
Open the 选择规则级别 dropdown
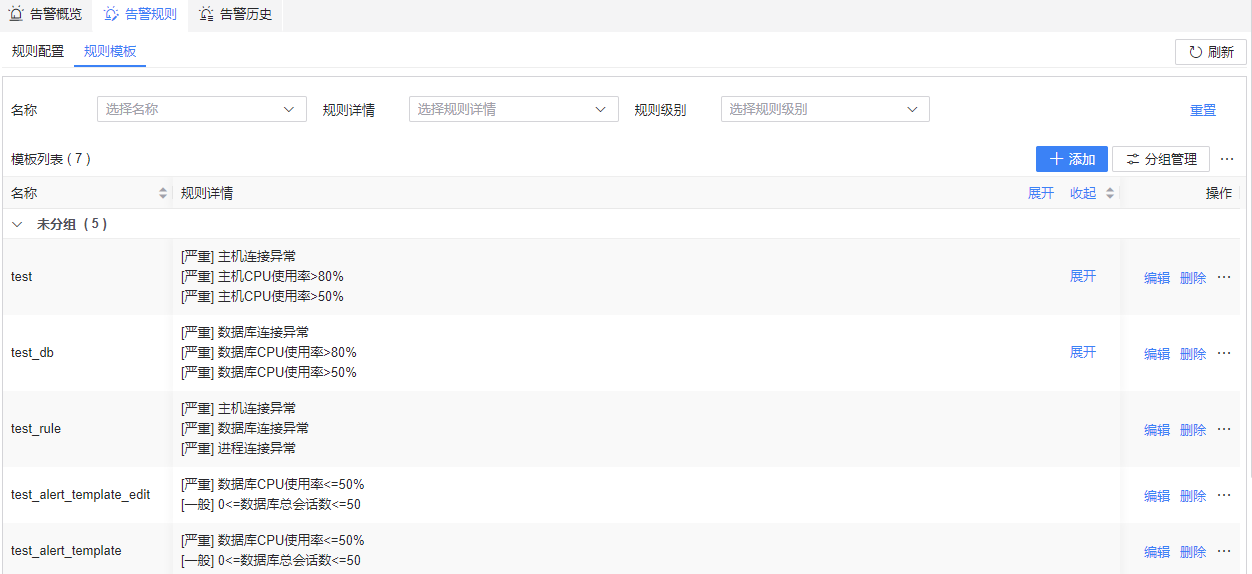(x=825, y=109)
